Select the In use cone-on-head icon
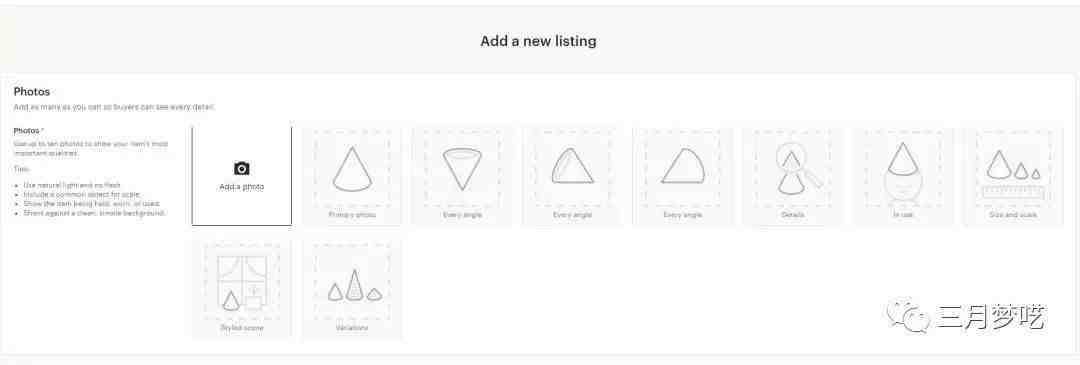Image resolution: width=1080 pixels, height=365 pixels. (x=903, y=171)
